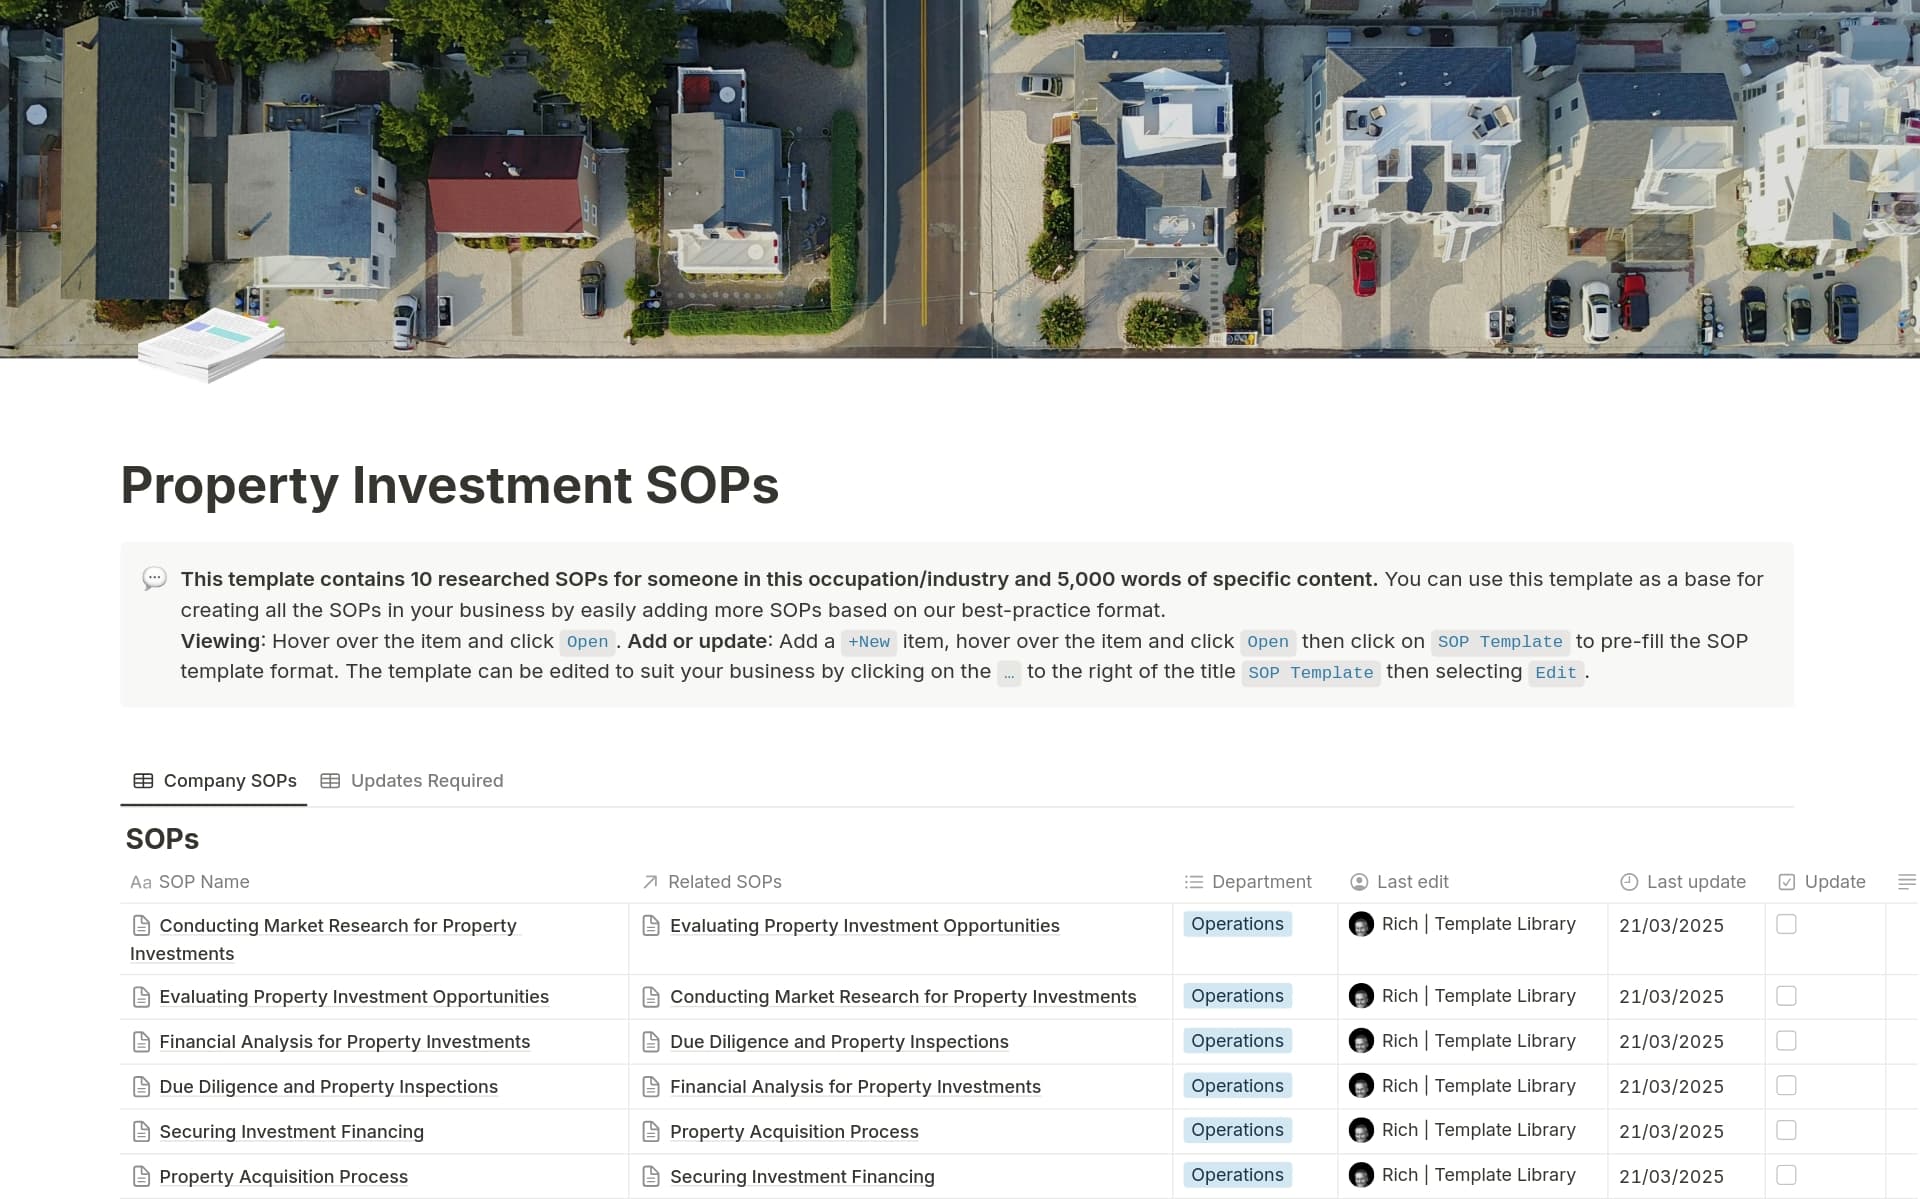Click the table icon beside Company SOPs
This screenshot has height=1199, width=1920.
pyautogui.click(x=143, y=780)
